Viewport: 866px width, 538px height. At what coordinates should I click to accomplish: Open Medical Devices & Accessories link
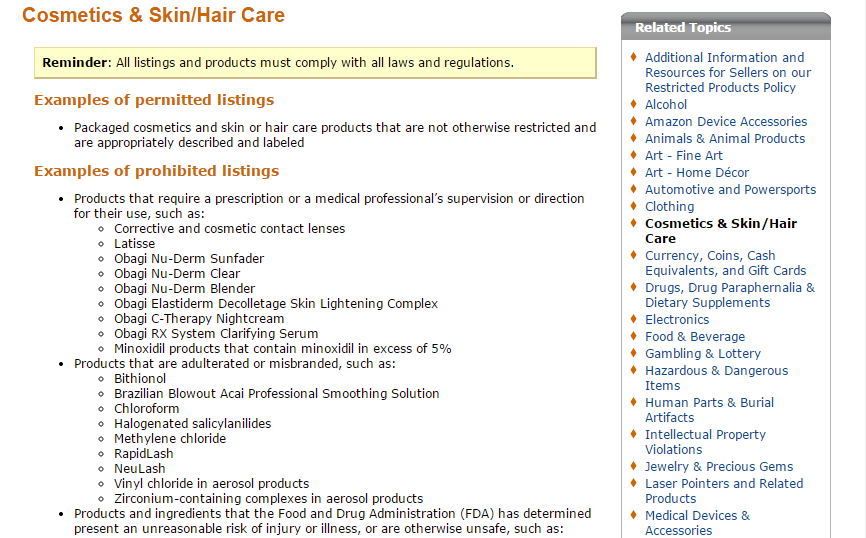(x=697, y=523)
